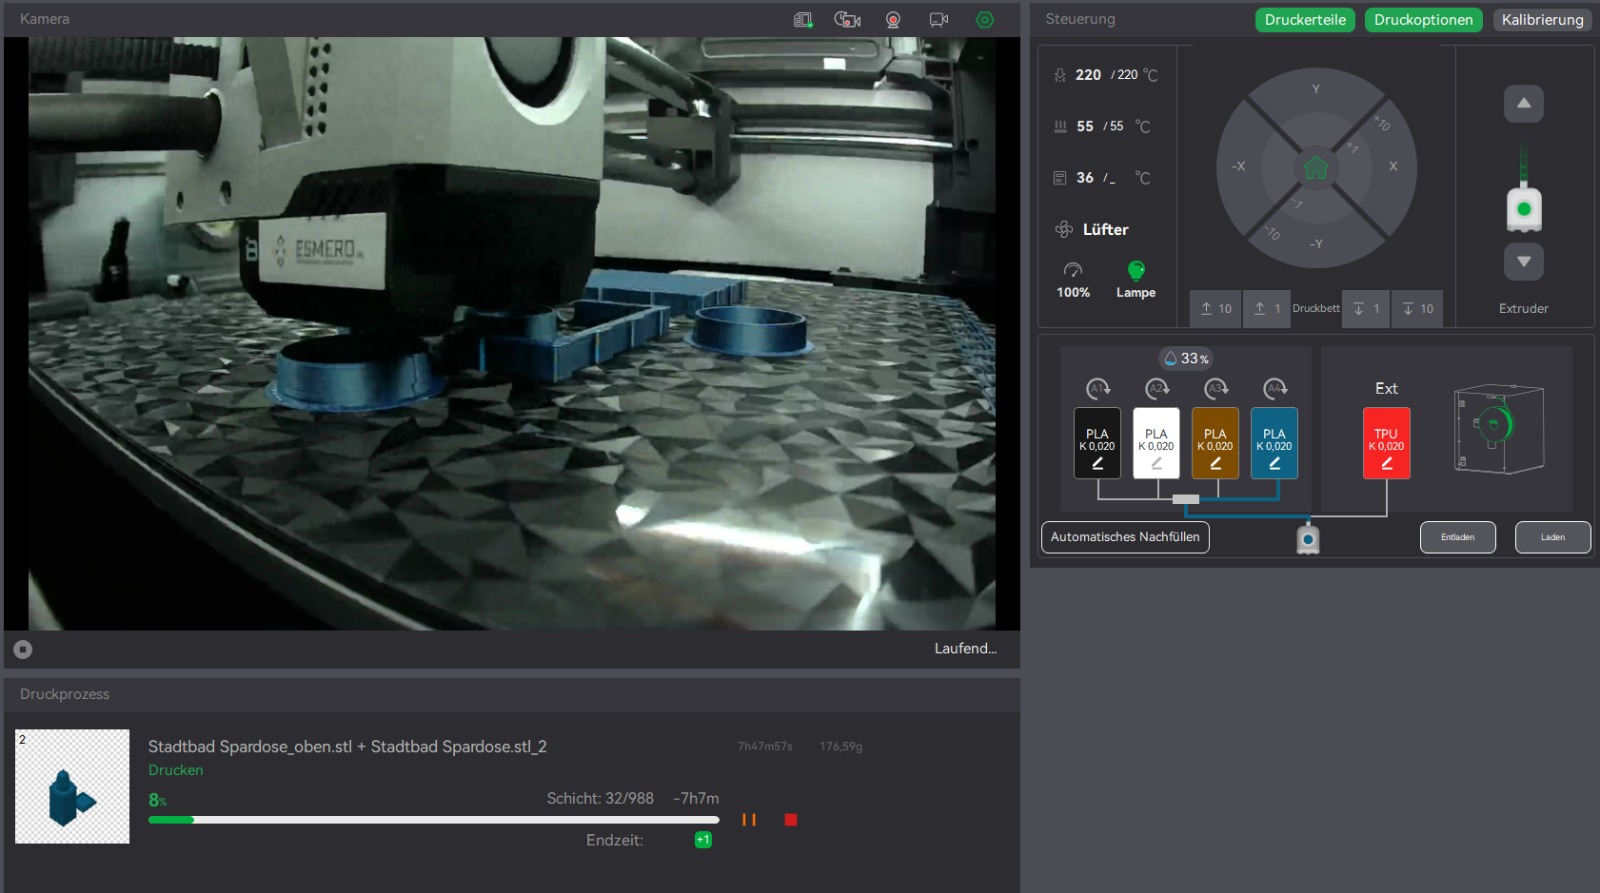Click the Stadtbad Spardose model thumbnail

pos(72,786)
